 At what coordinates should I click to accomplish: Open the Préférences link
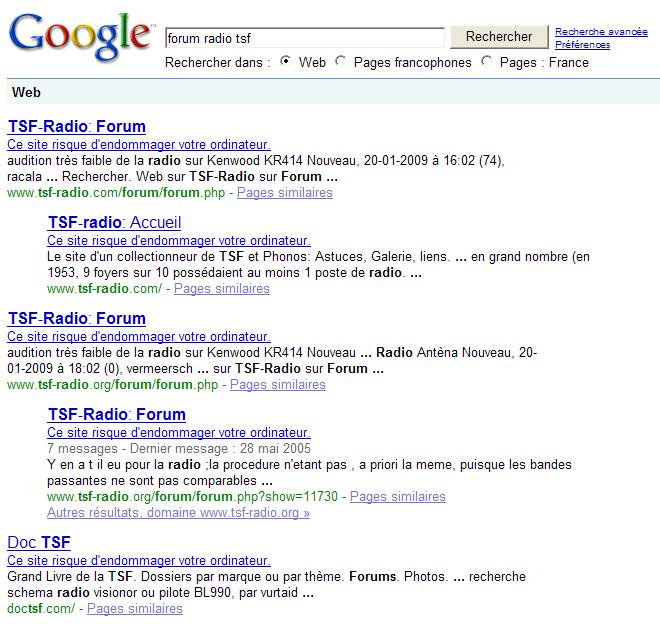pos(582,45)
